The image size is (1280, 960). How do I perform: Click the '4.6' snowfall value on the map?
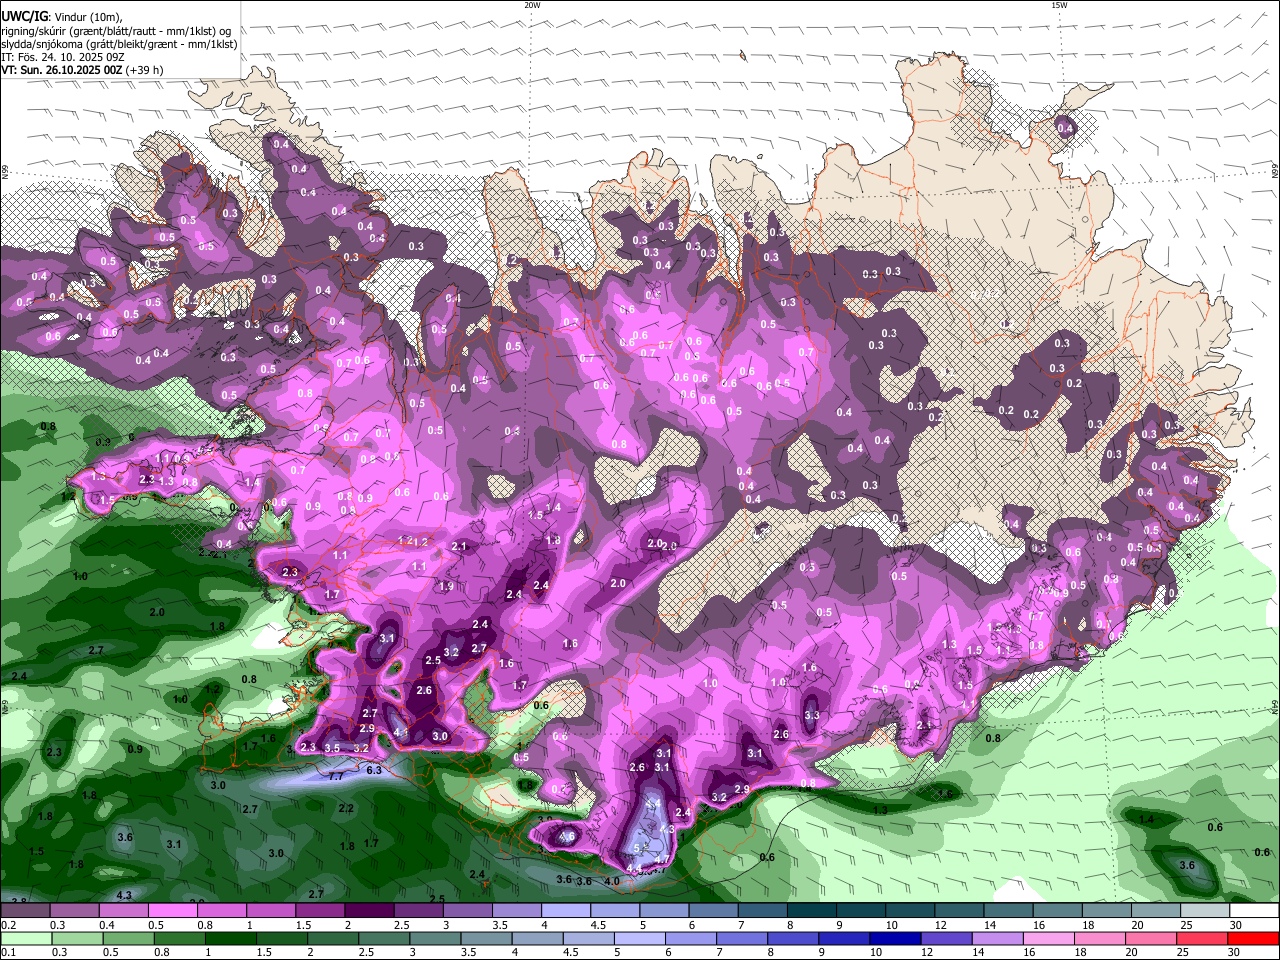[567, 837]
